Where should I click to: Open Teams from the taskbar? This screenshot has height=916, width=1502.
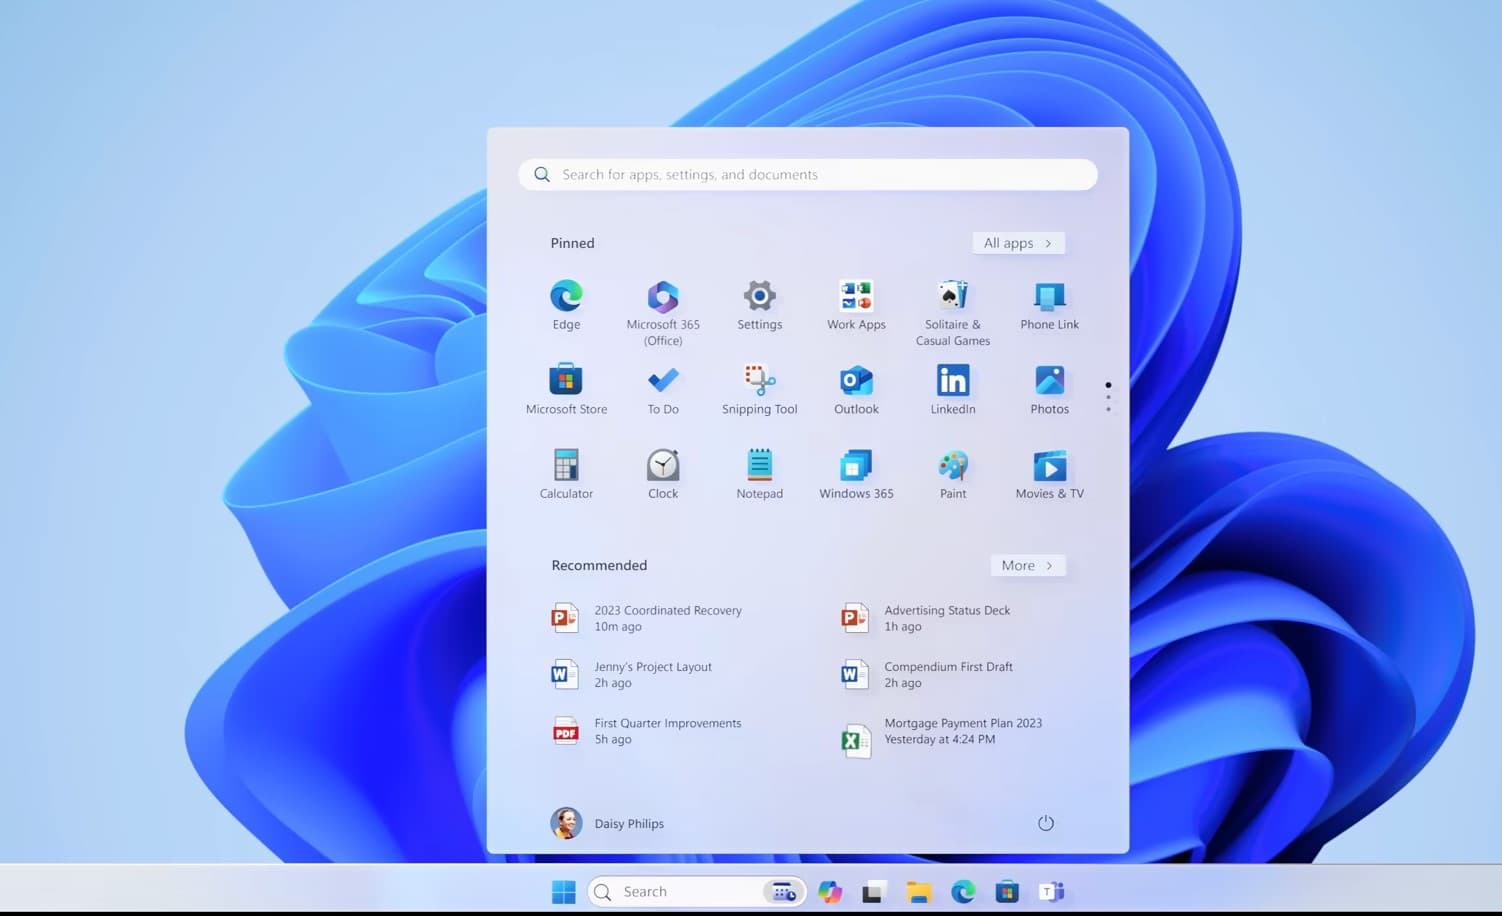pyautogui.click(x=1051, y=892)
